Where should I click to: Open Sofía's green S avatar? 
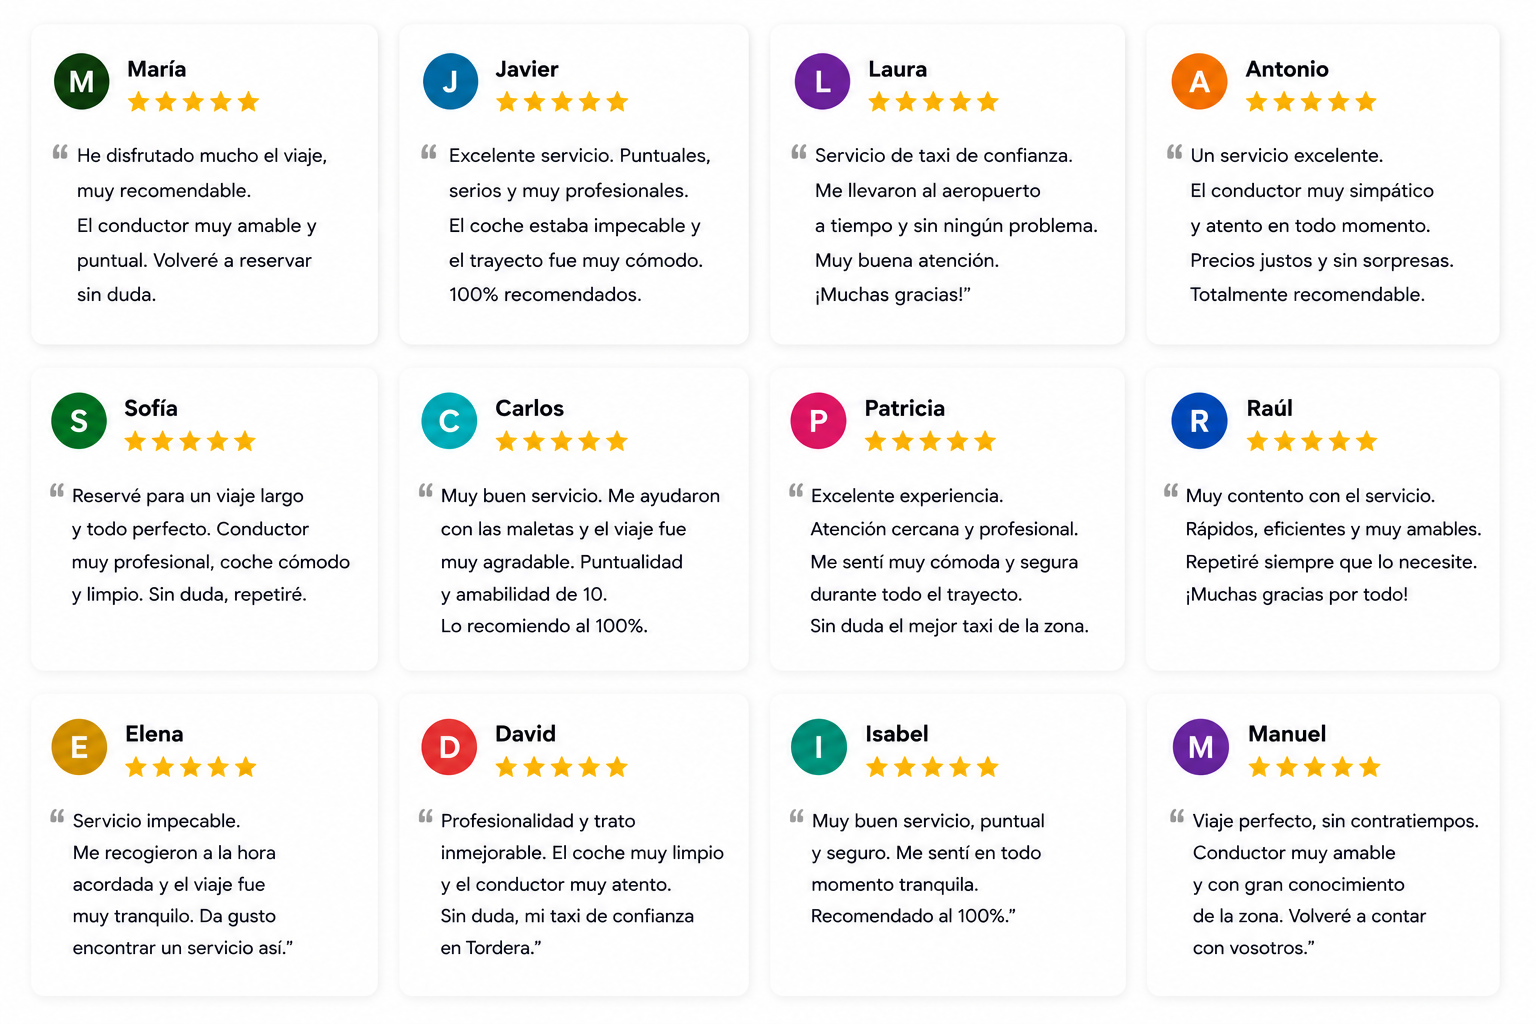[x=79, y=421]
